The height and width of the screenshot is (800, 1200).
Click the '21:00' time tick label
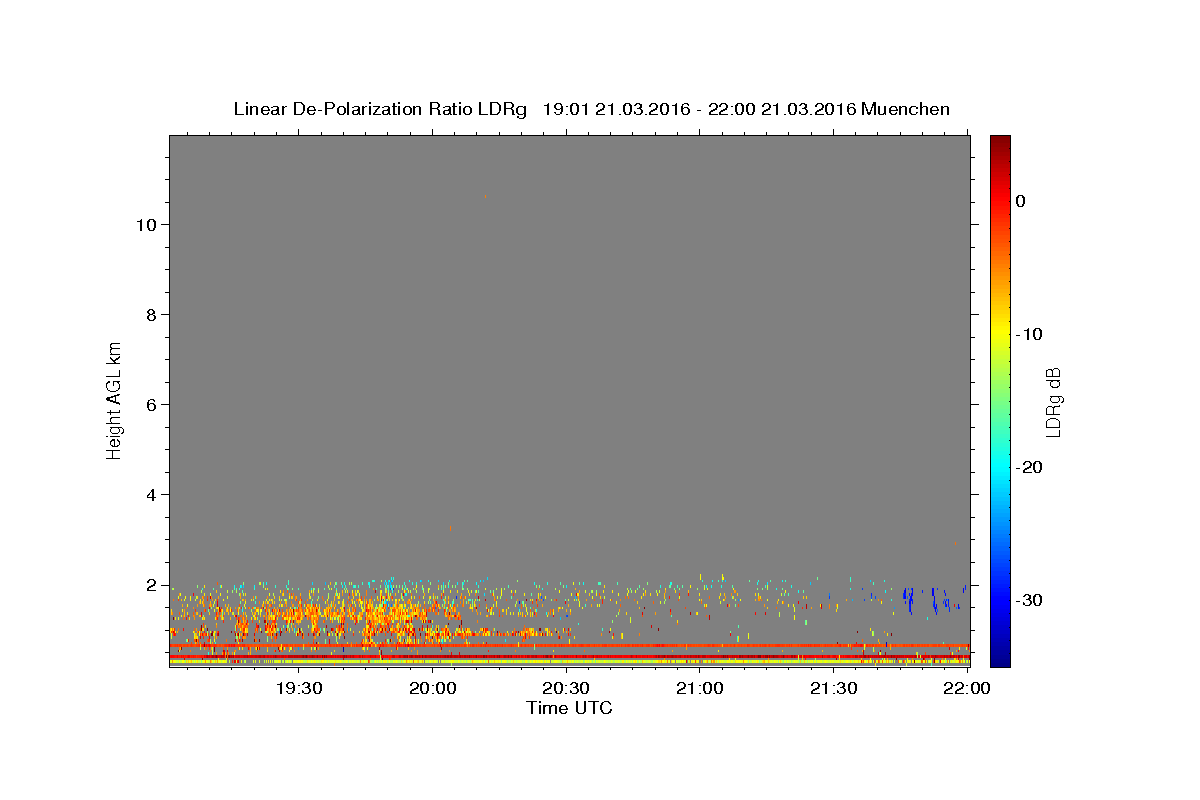[700, 688]
